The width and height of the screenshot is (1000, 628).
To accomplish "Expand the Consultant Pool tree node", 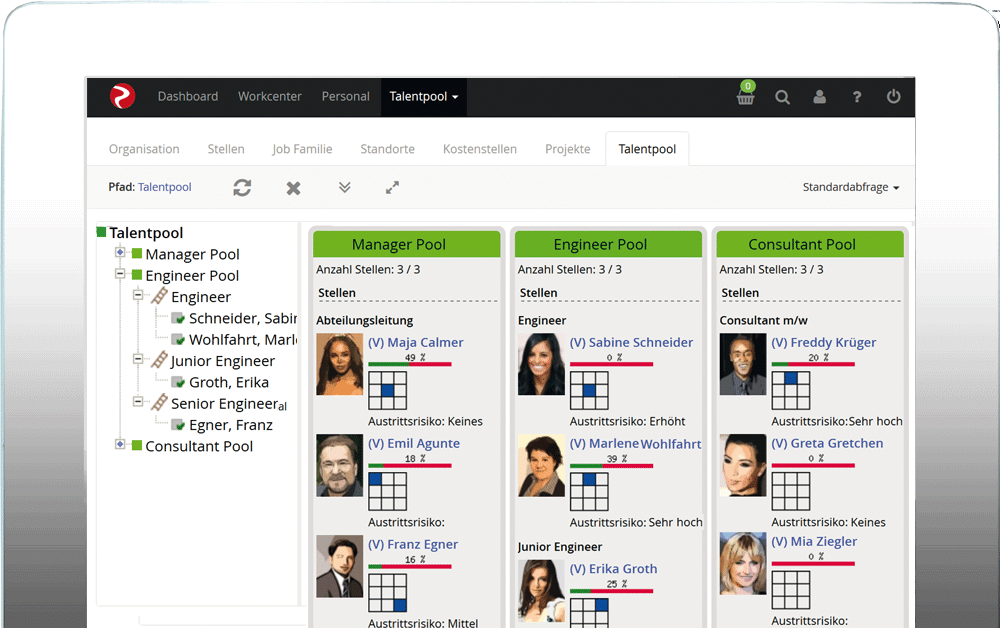I will pyautogui.click(x=120, y=444).
